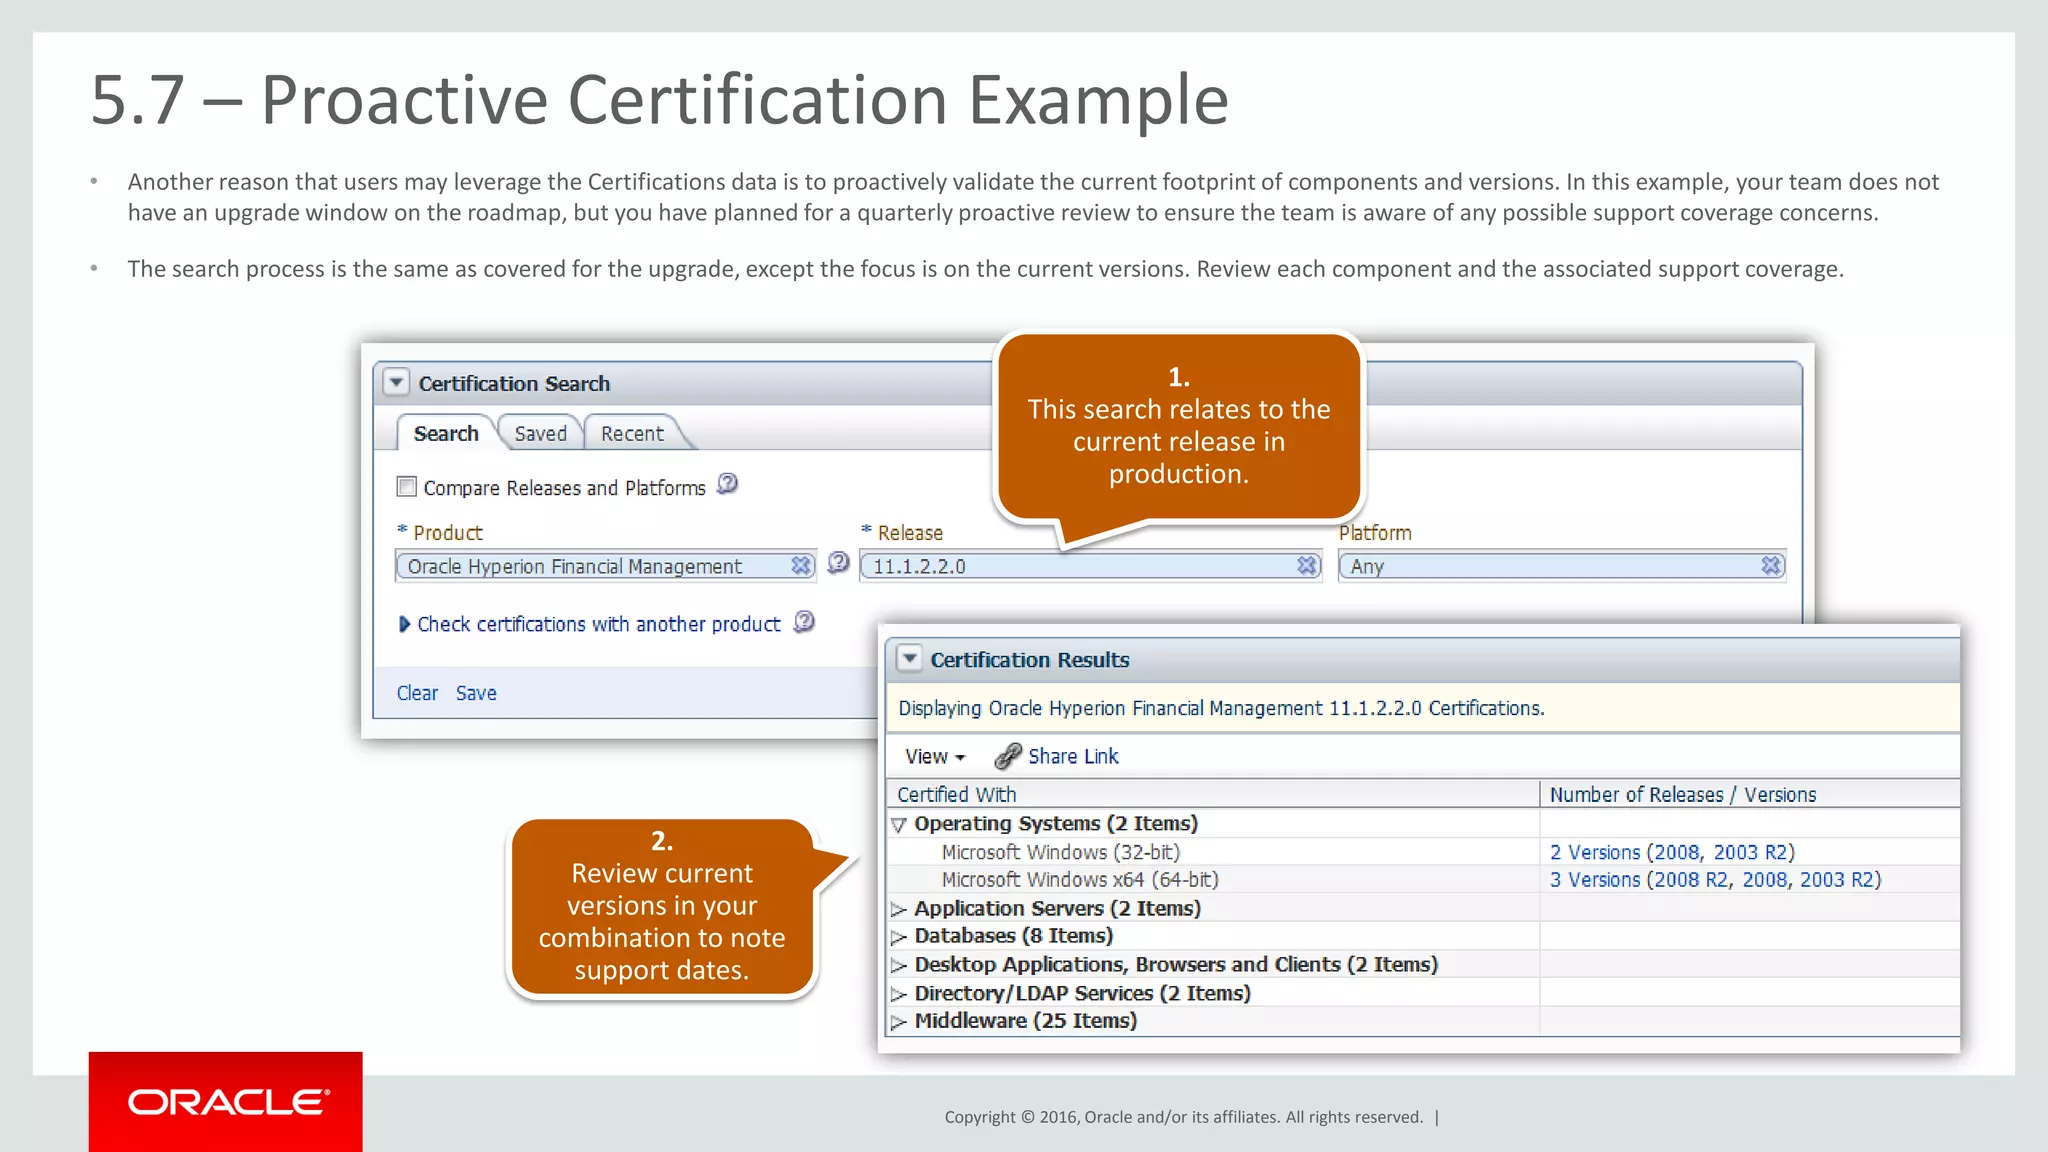
Task: Open the Recent tab
Action: (x=632, y=433)
